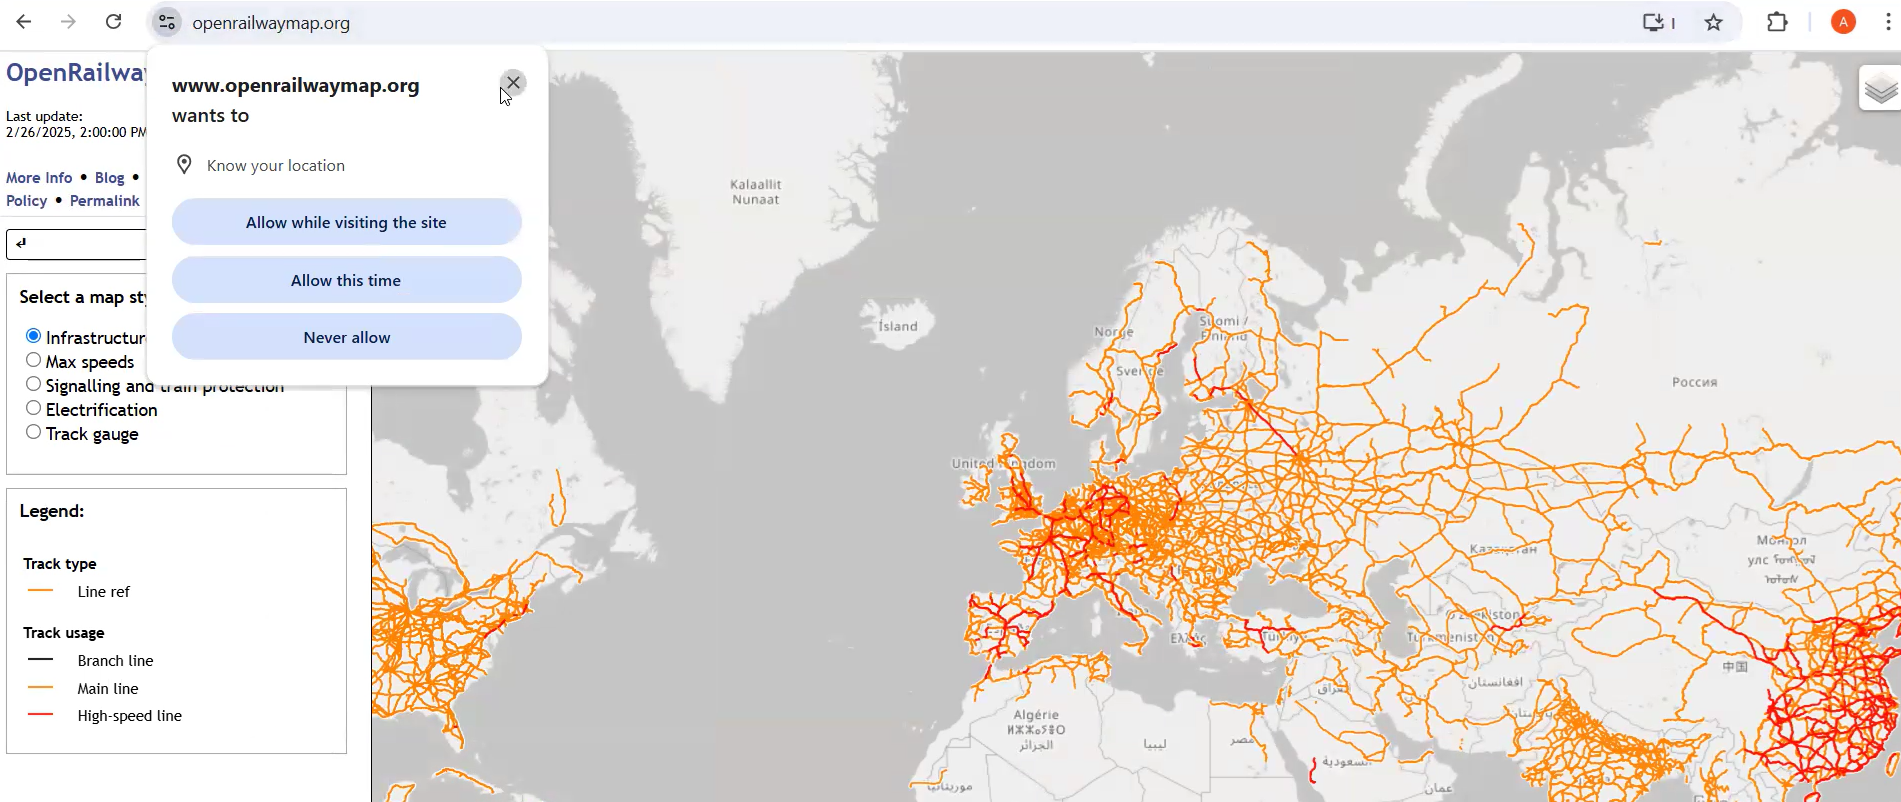Open the Blog link
The height and width of the screenshot is (802, 1901).
[x=110, y=177]
